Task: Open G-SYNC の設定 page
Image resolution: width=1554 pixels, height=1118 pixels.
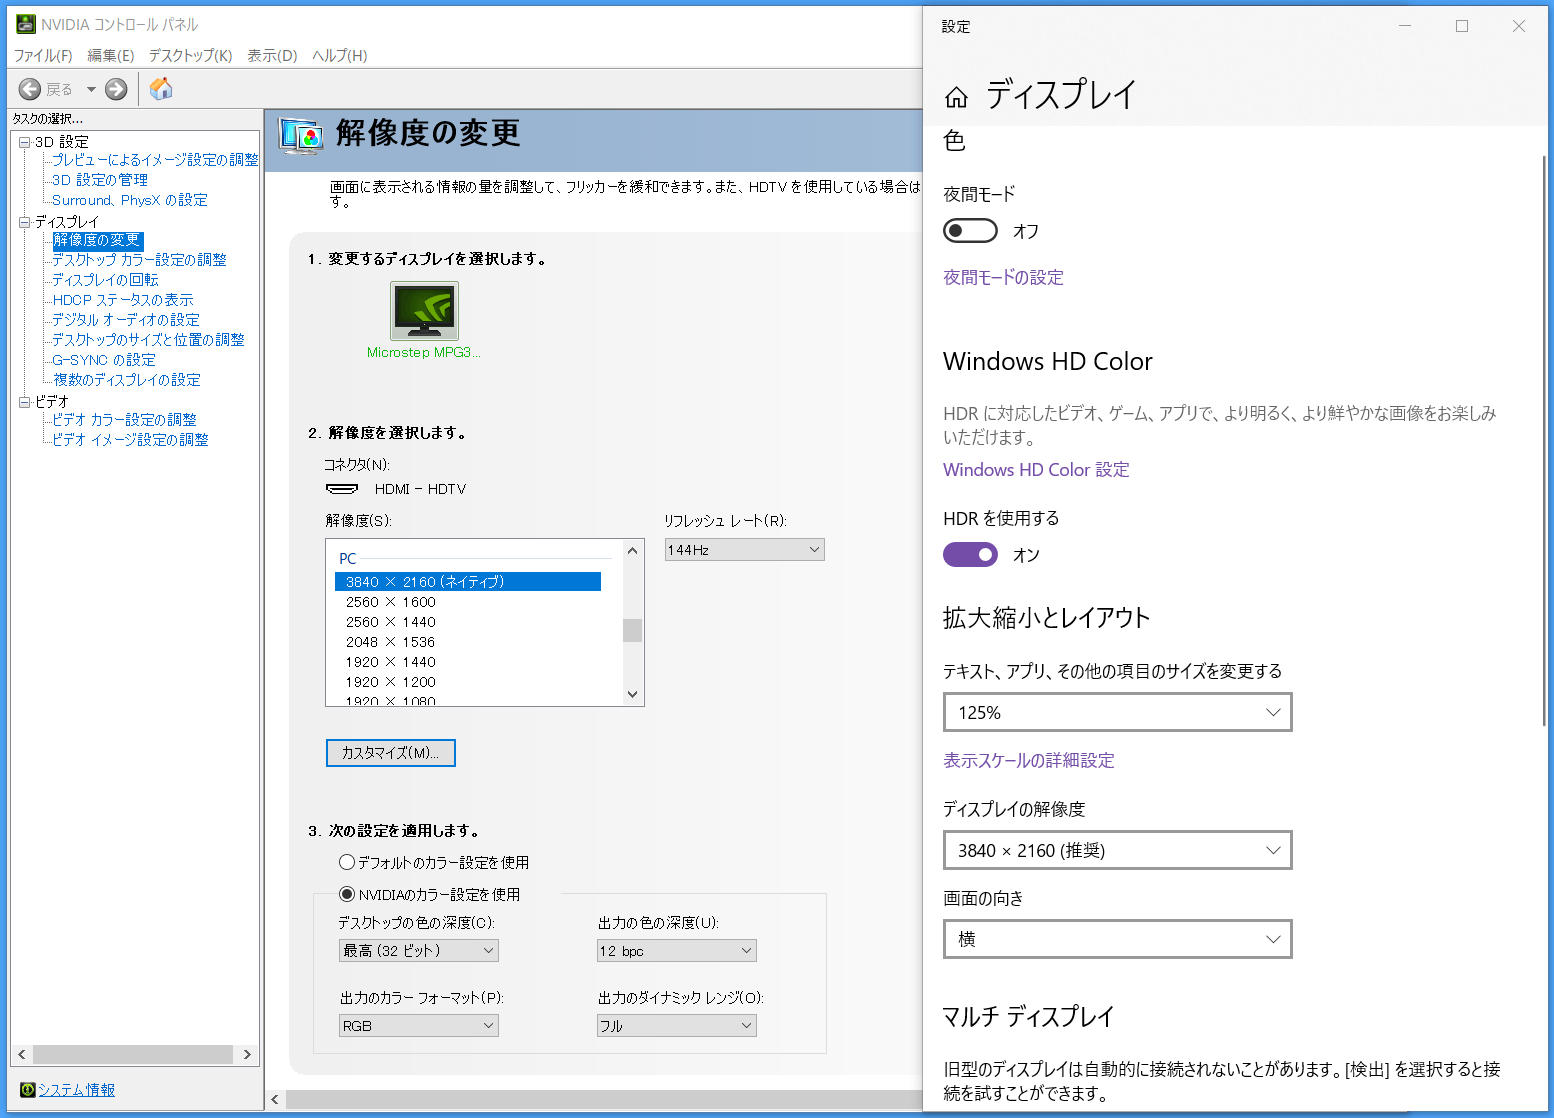Action: coord(104,360)
